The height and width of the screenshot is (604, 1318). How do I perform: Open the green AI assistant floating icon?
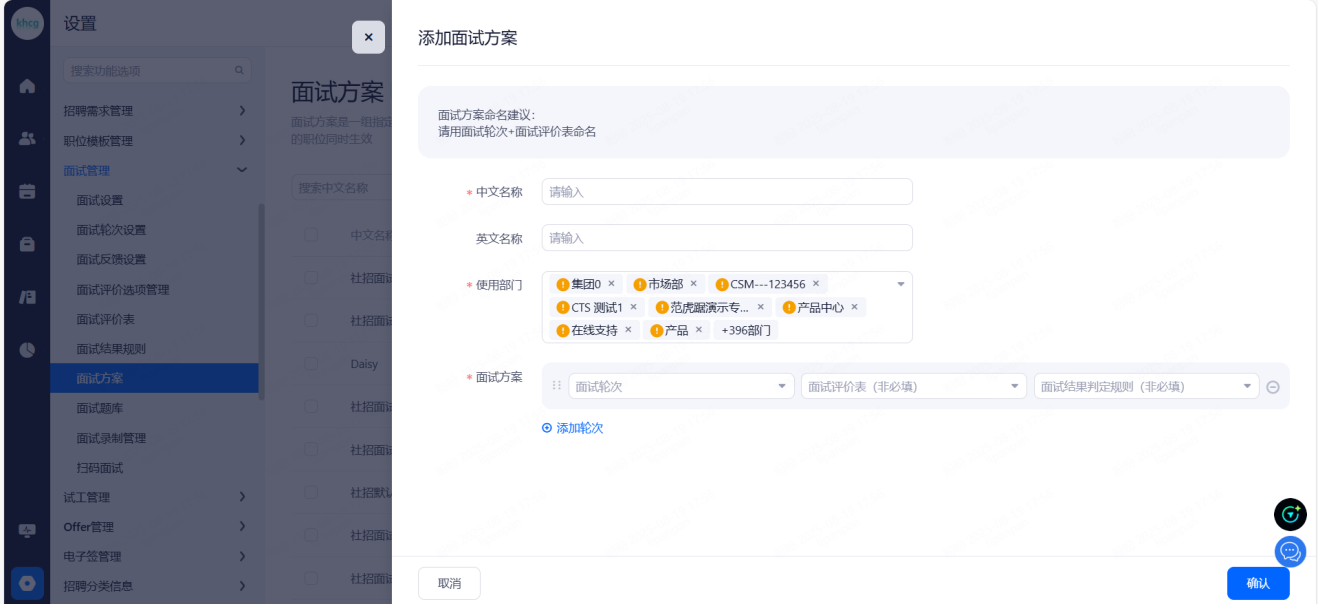pyautogui.click(x=1290, y=514)
